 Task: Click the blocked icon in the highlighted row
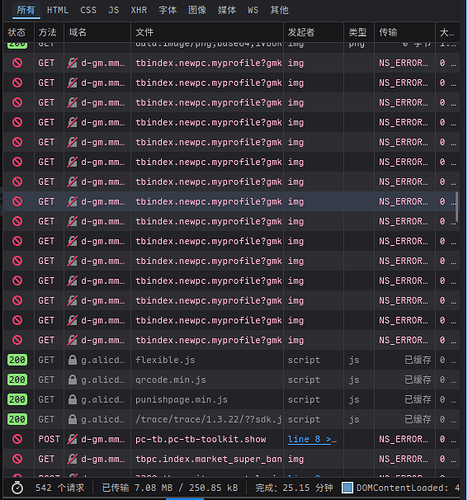[x=17, y=201]
